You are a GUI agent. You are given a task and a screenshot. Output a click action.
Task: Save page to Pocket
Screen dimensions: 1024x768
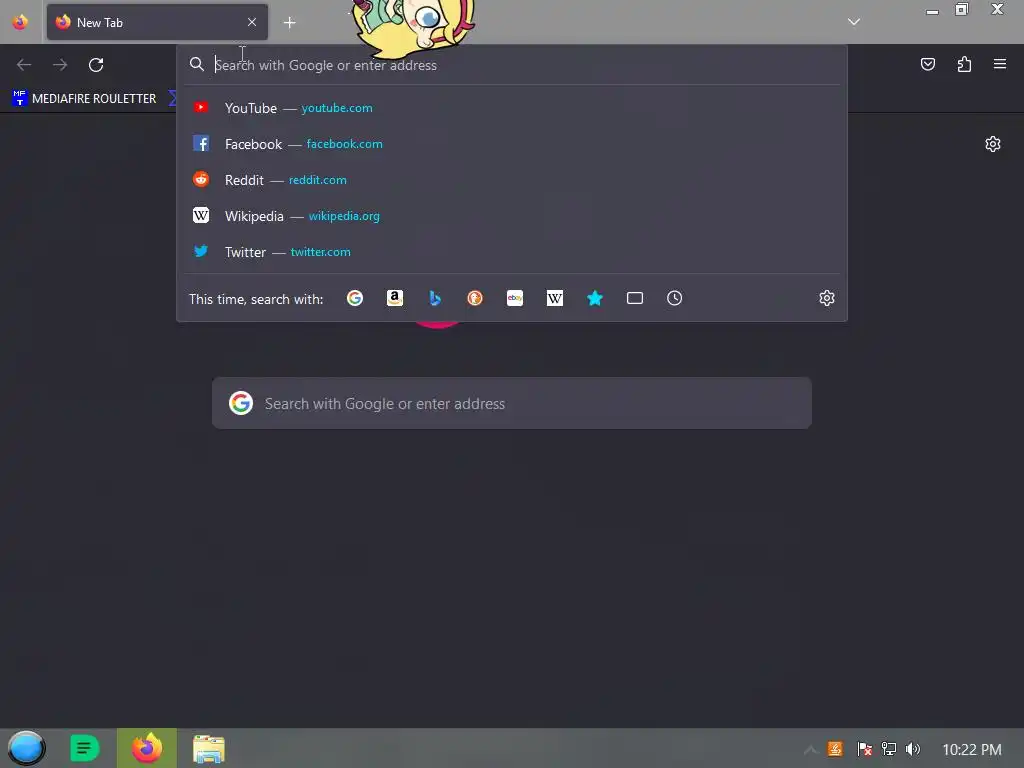[928, 64]
